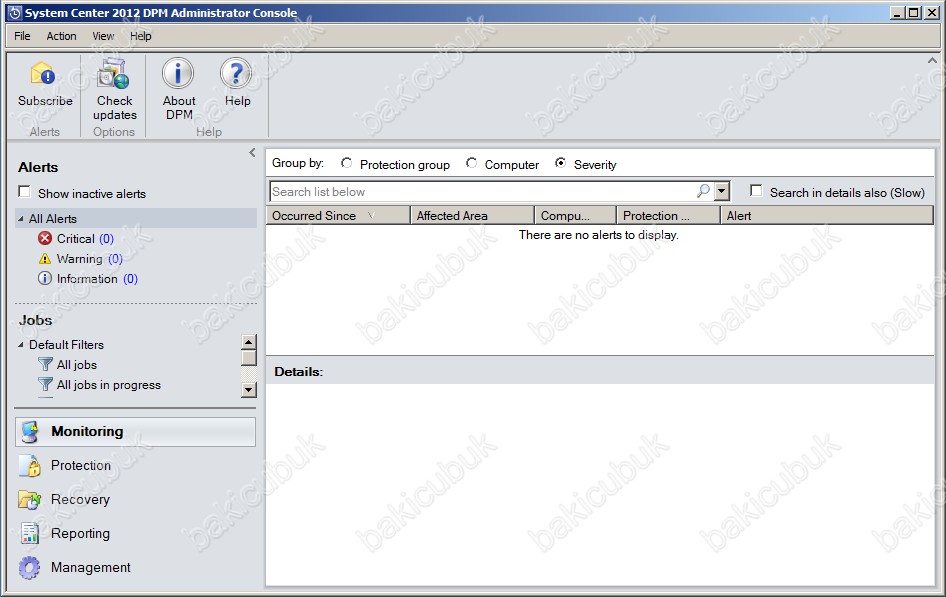Click the Recovery workspace icon
Viewport: 946px width, 597px height.
(30, 499)
